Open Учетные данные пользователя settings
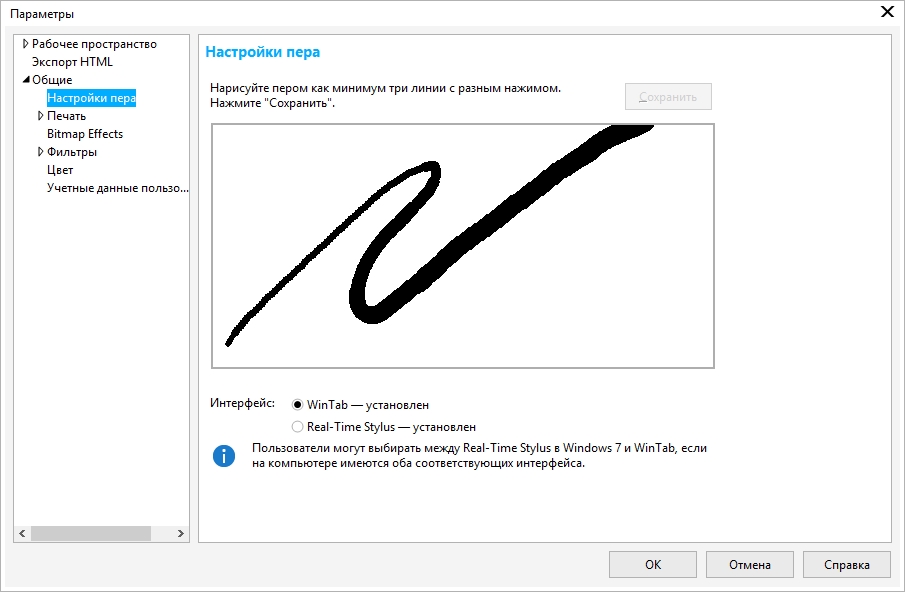The image size is (905, 592). 117,188
